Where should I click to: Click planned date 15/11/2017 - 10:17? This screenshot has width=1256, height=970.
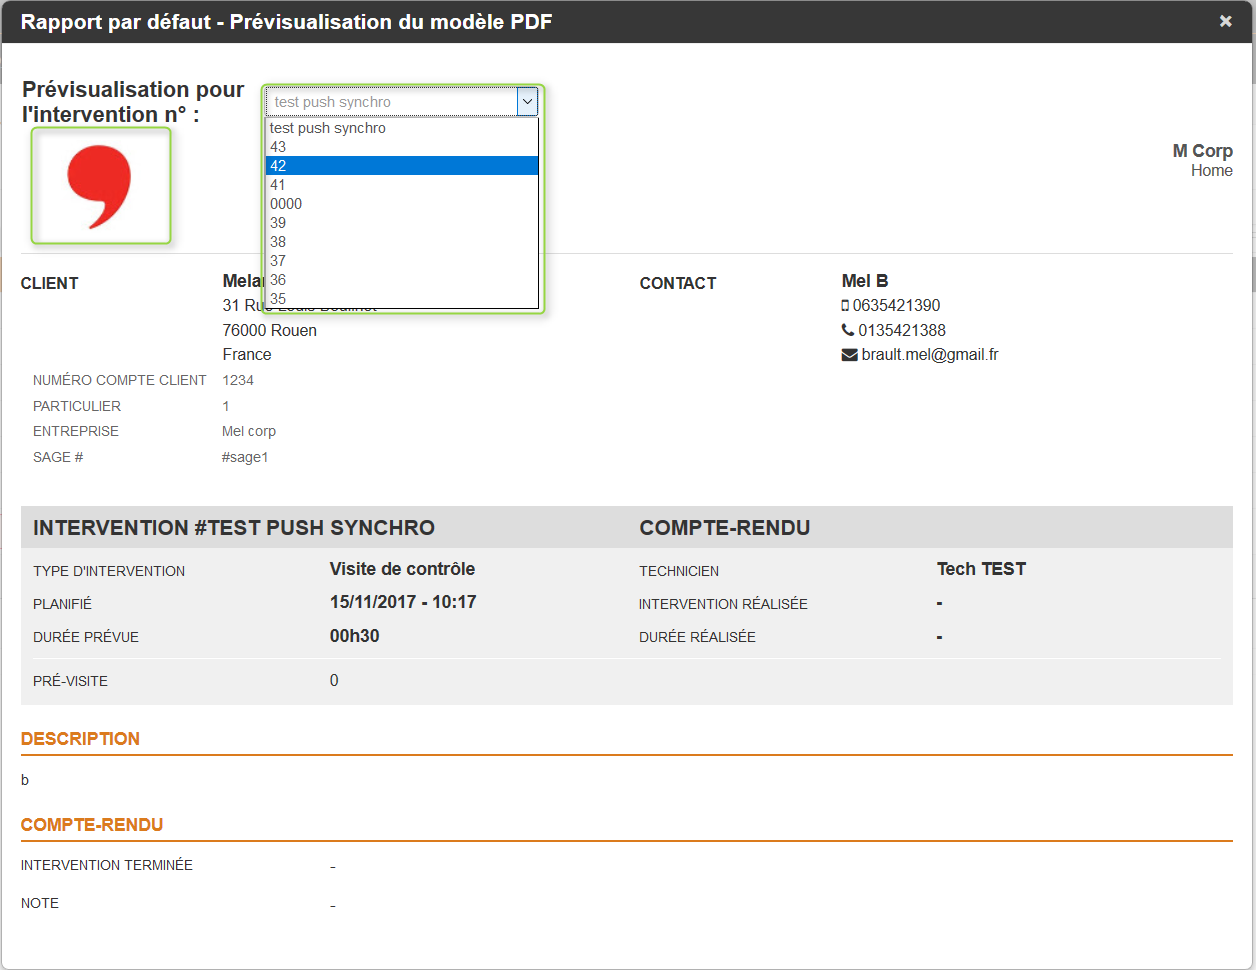click(x=403, y=602)
